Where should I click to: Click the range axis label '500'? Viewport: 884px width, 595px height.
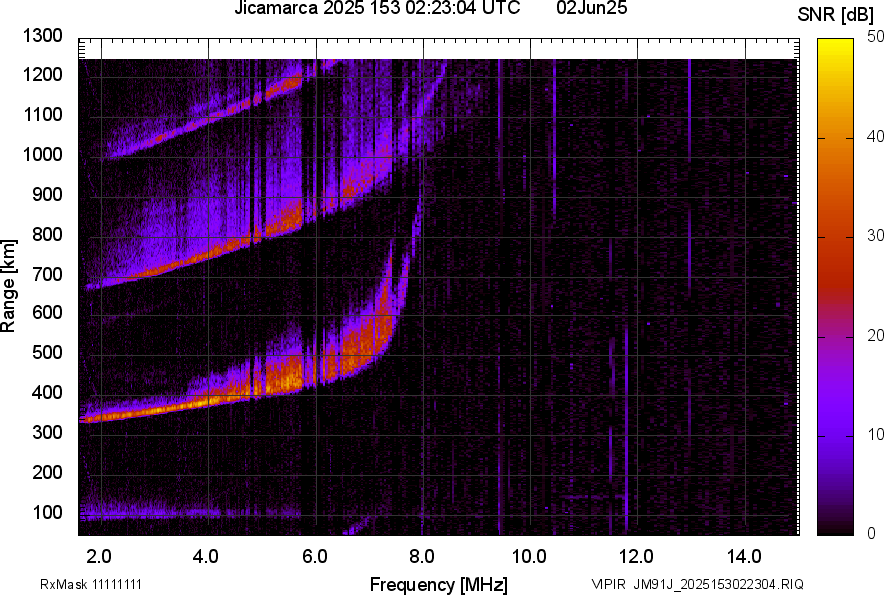click(47, 352)
